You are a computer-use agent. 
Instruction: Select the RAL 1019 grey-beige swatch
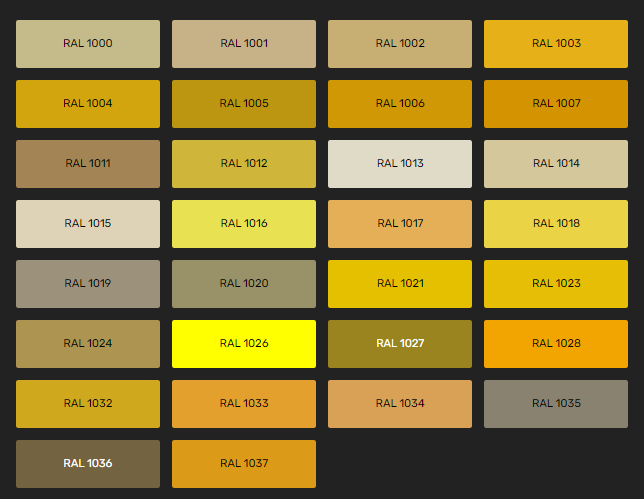tap(88, 284)
